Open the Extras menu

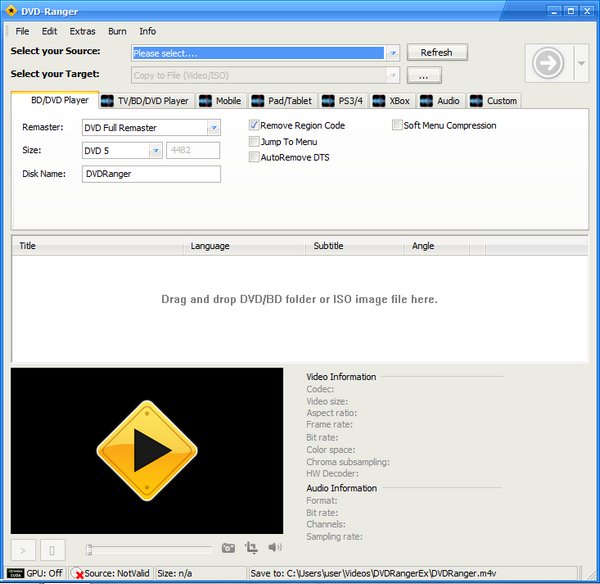tap(82, 31)
